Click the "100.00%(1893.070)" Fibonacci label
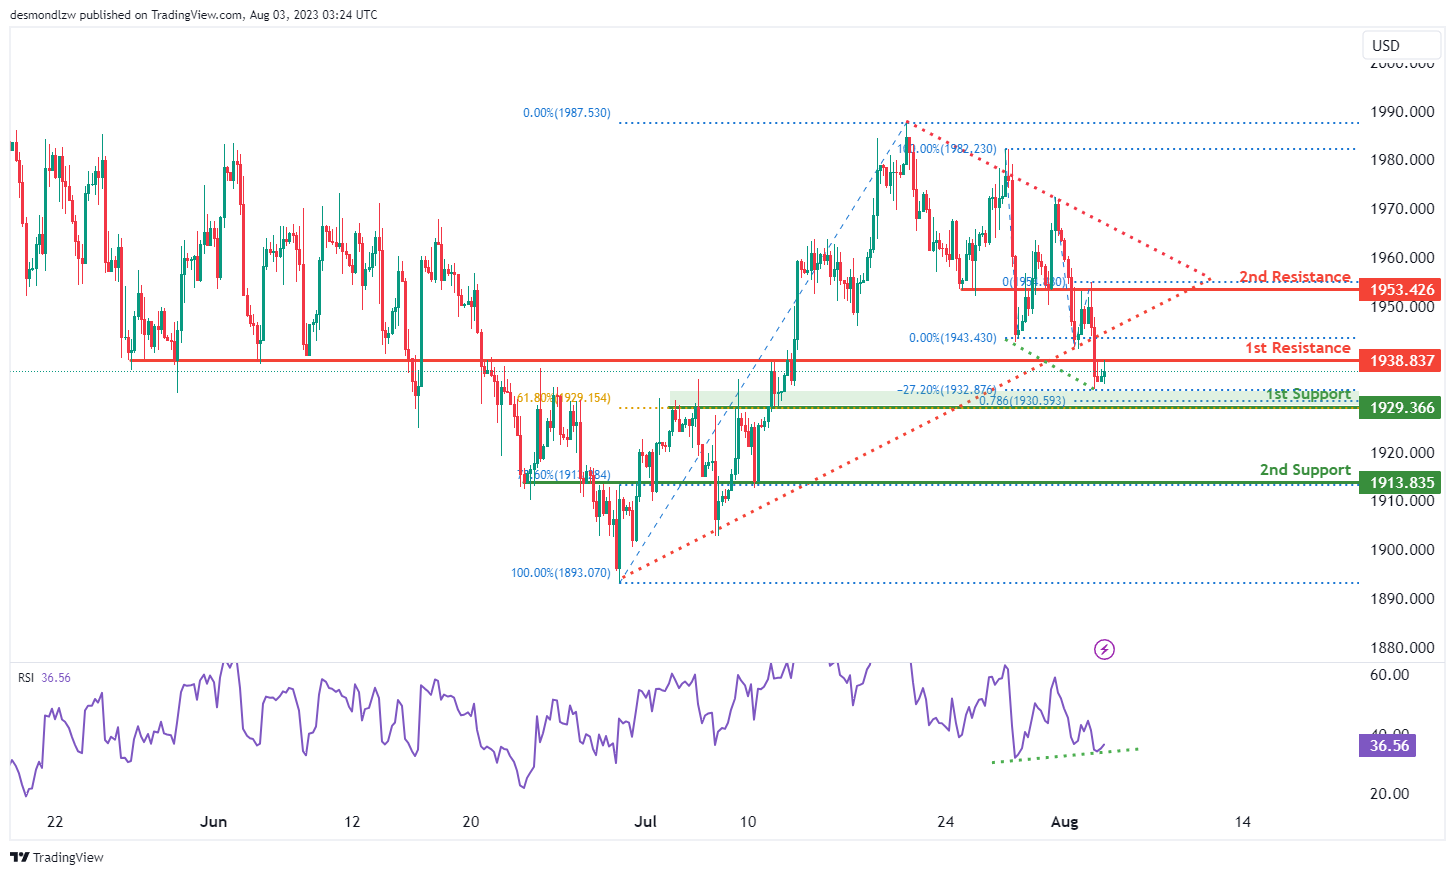The width and height of the screenshot is (1455, 875). pyautogui.click(x=561, y=573)
